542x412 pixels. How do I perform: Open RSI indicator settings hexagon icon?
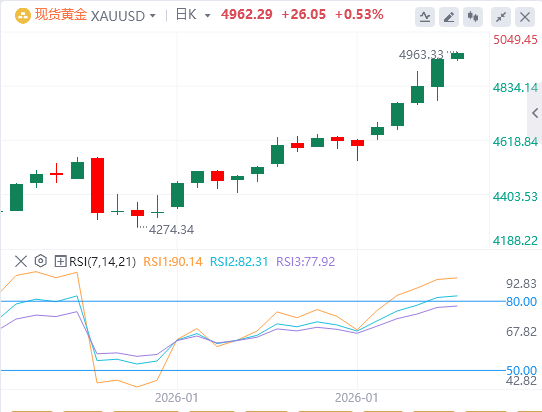pos(41,261)
